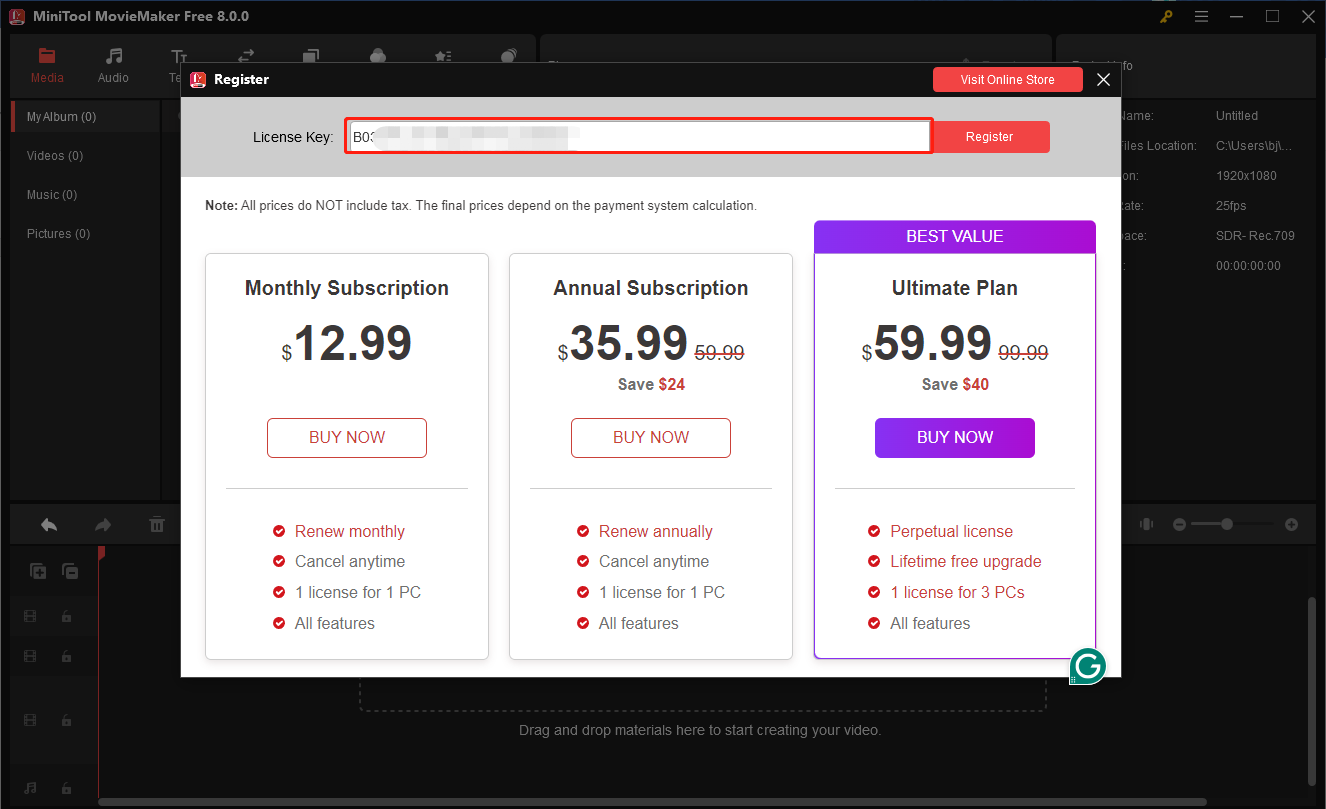Click the Undo arrow in timeline toolbar
Viewport: 1326px width, 809px height.
pos(49,524)
